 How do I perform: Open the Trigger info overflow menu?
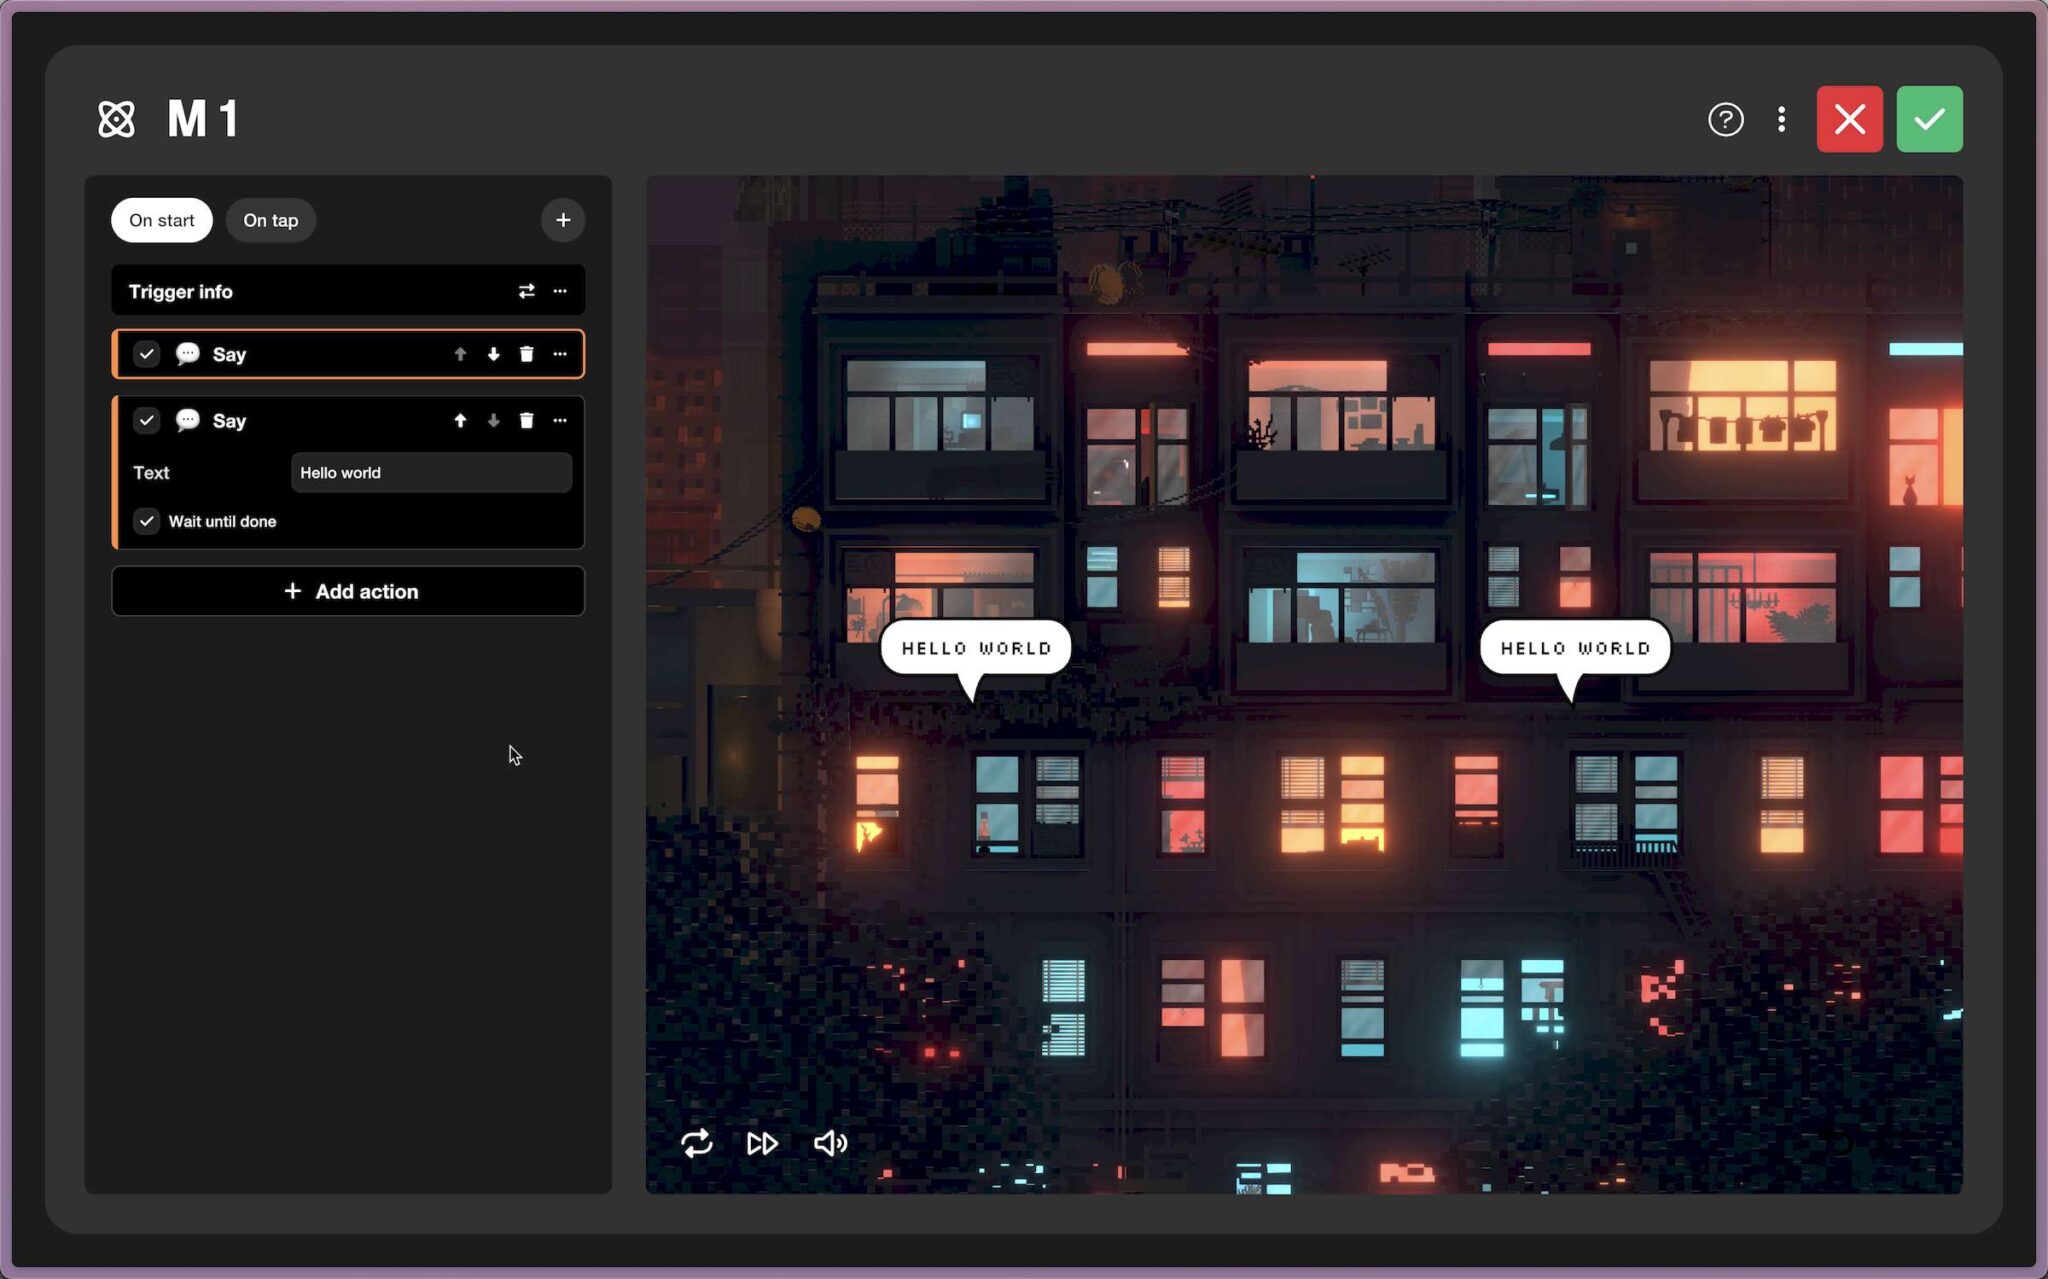pyautogui.click(x=560, y=291)
